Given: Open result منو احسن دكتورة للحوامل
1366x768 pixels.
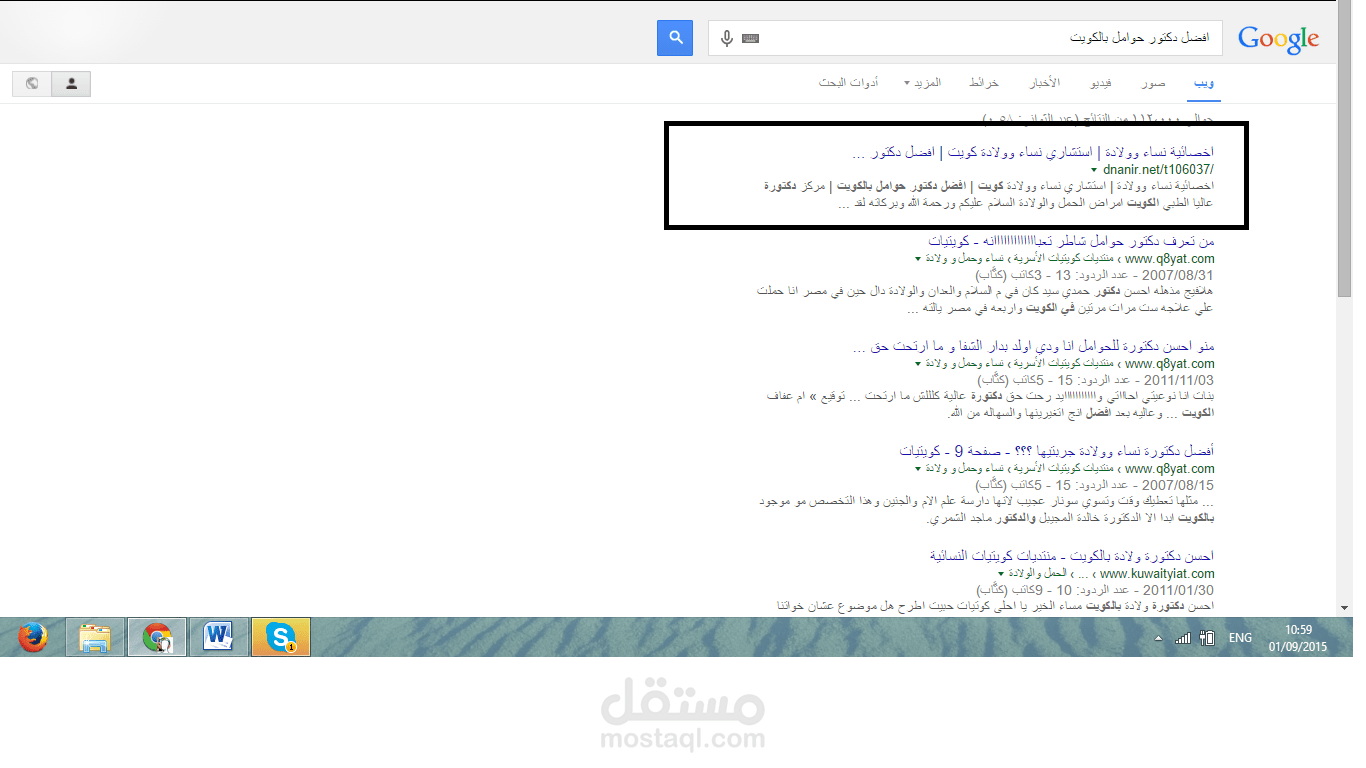Looking at the screenshot, I should (1034, 347).
